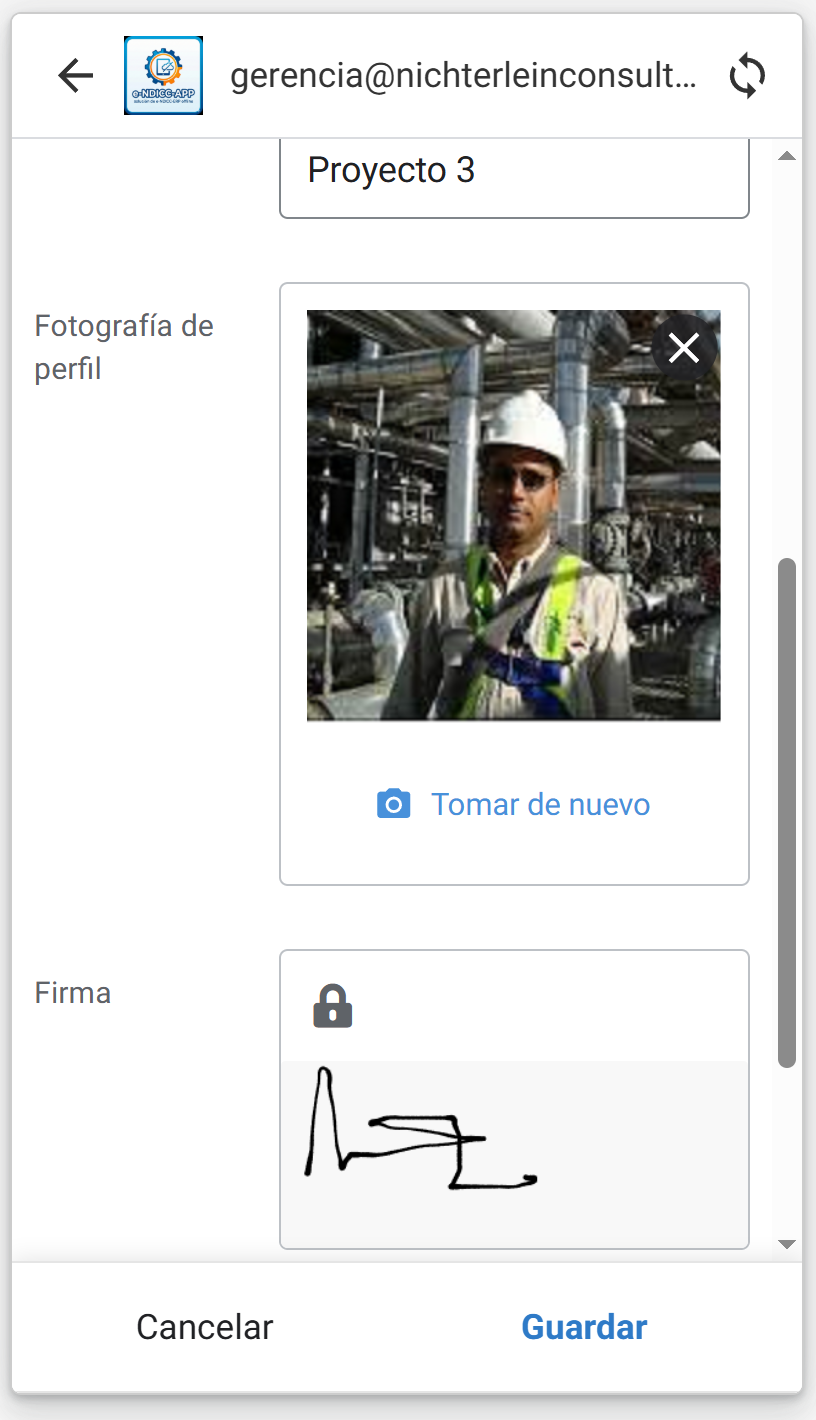Click the Firma field label

pyautogui.click(x=73, y=993)
